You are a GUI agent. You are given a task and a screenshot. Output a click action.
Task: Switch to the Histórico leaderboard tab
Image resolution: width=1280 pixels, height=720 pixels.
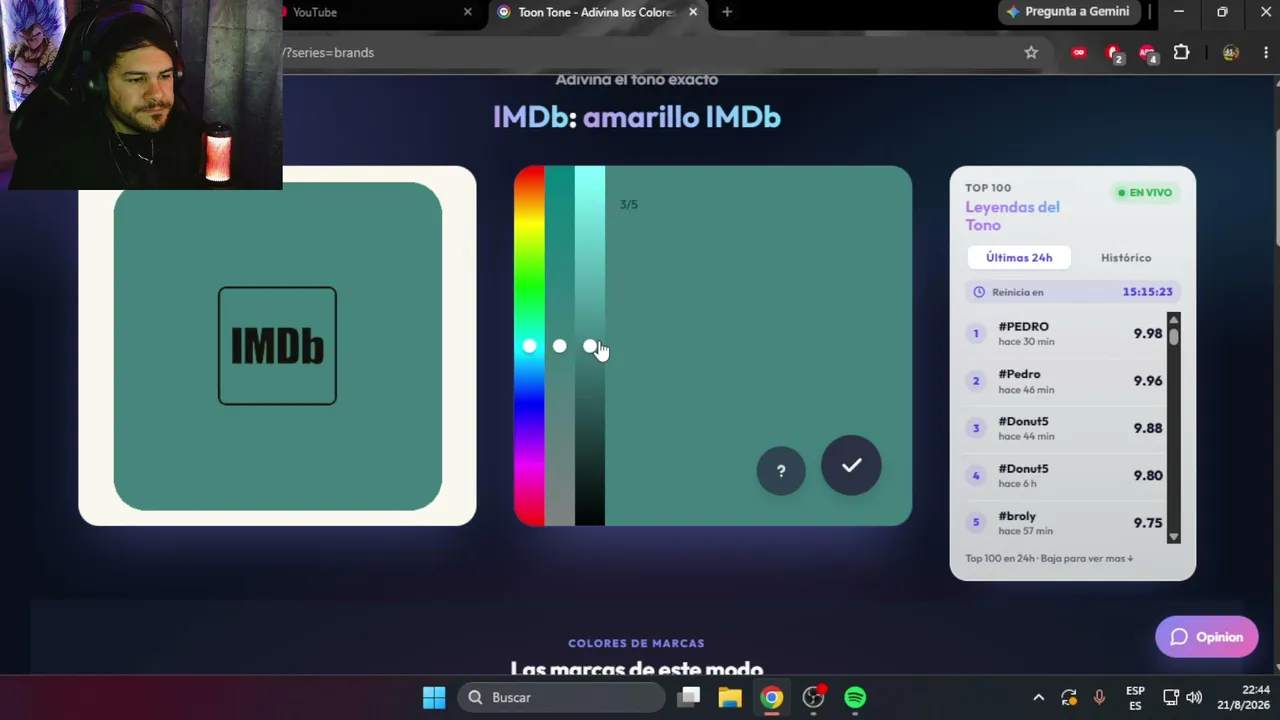click(x=1126, y=257)
